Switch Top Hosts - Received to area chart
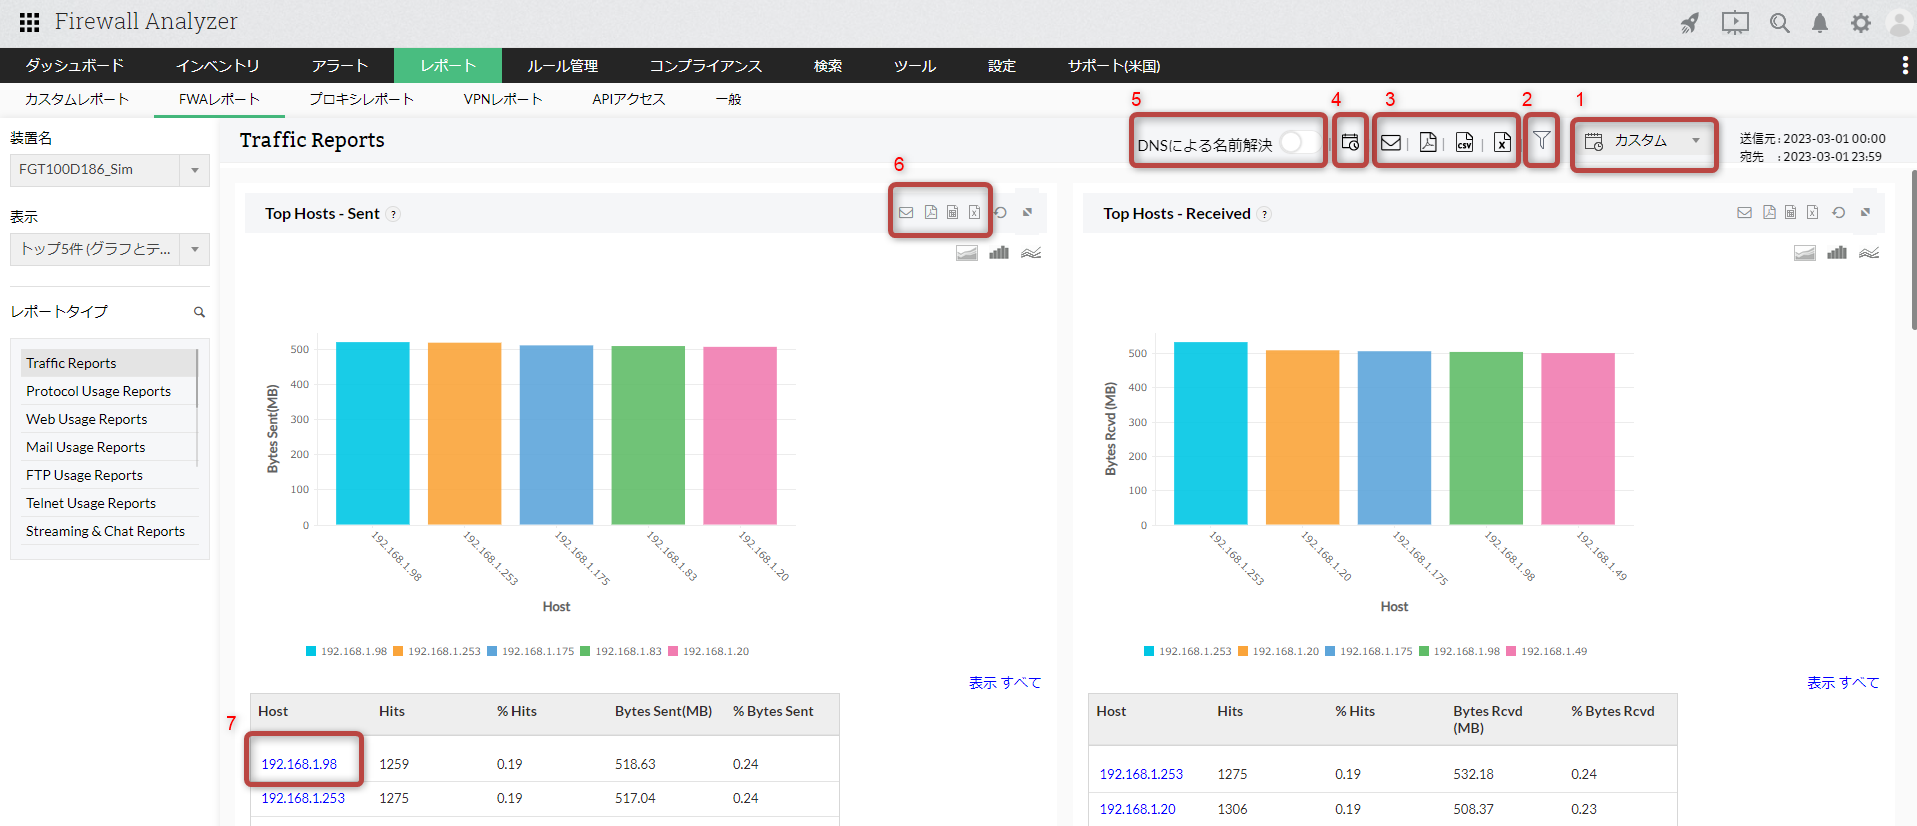The height and width of the screenshot is (826, 1917). [x=1805, y=253]
